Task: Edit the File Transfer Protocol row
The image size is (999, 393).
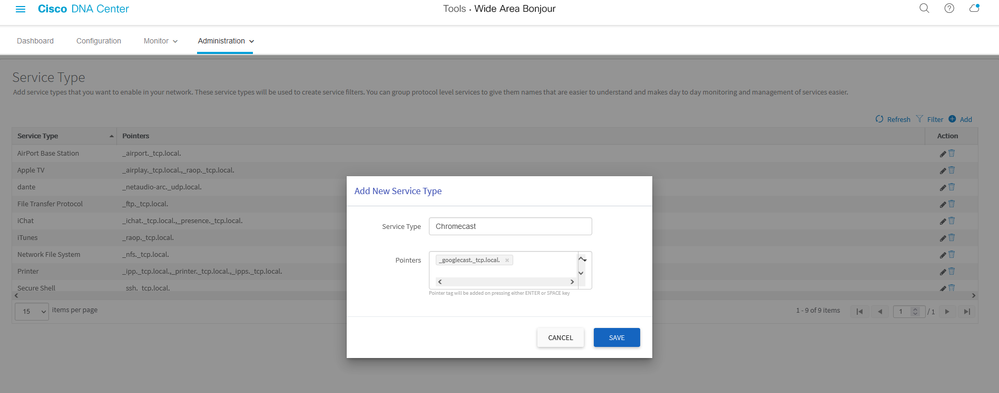Action: [x=943, y=204]
